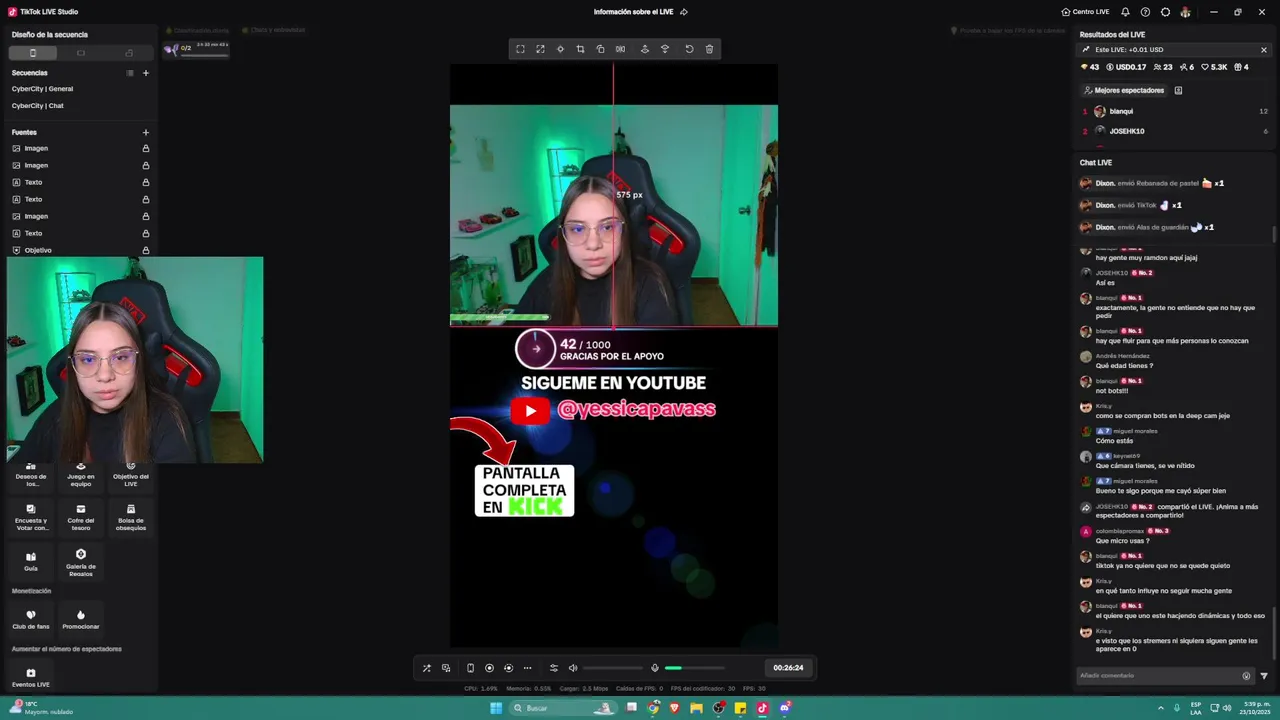The image size is (1280, 720).
Task: Select the landscape layout tab
Action: [x=81, y=53]
